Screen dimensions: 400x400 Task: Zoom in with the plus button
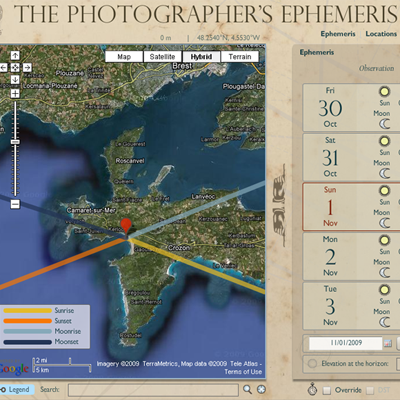[15, 94]
